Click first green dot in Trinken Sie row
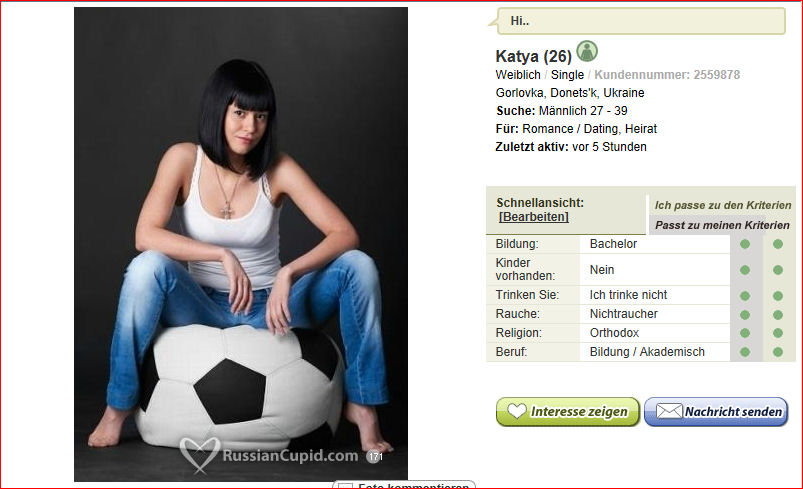803x489 pixels. (x=745, y=295)
